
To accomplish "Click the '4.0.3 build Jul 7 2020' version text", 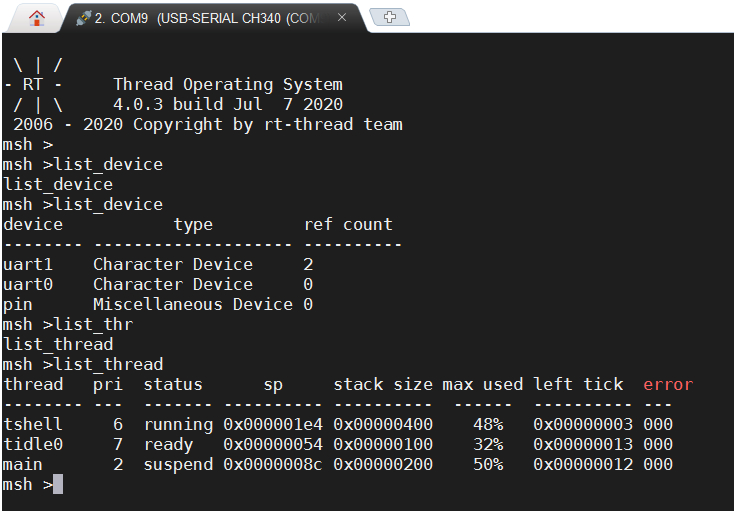I will [228, 105].
